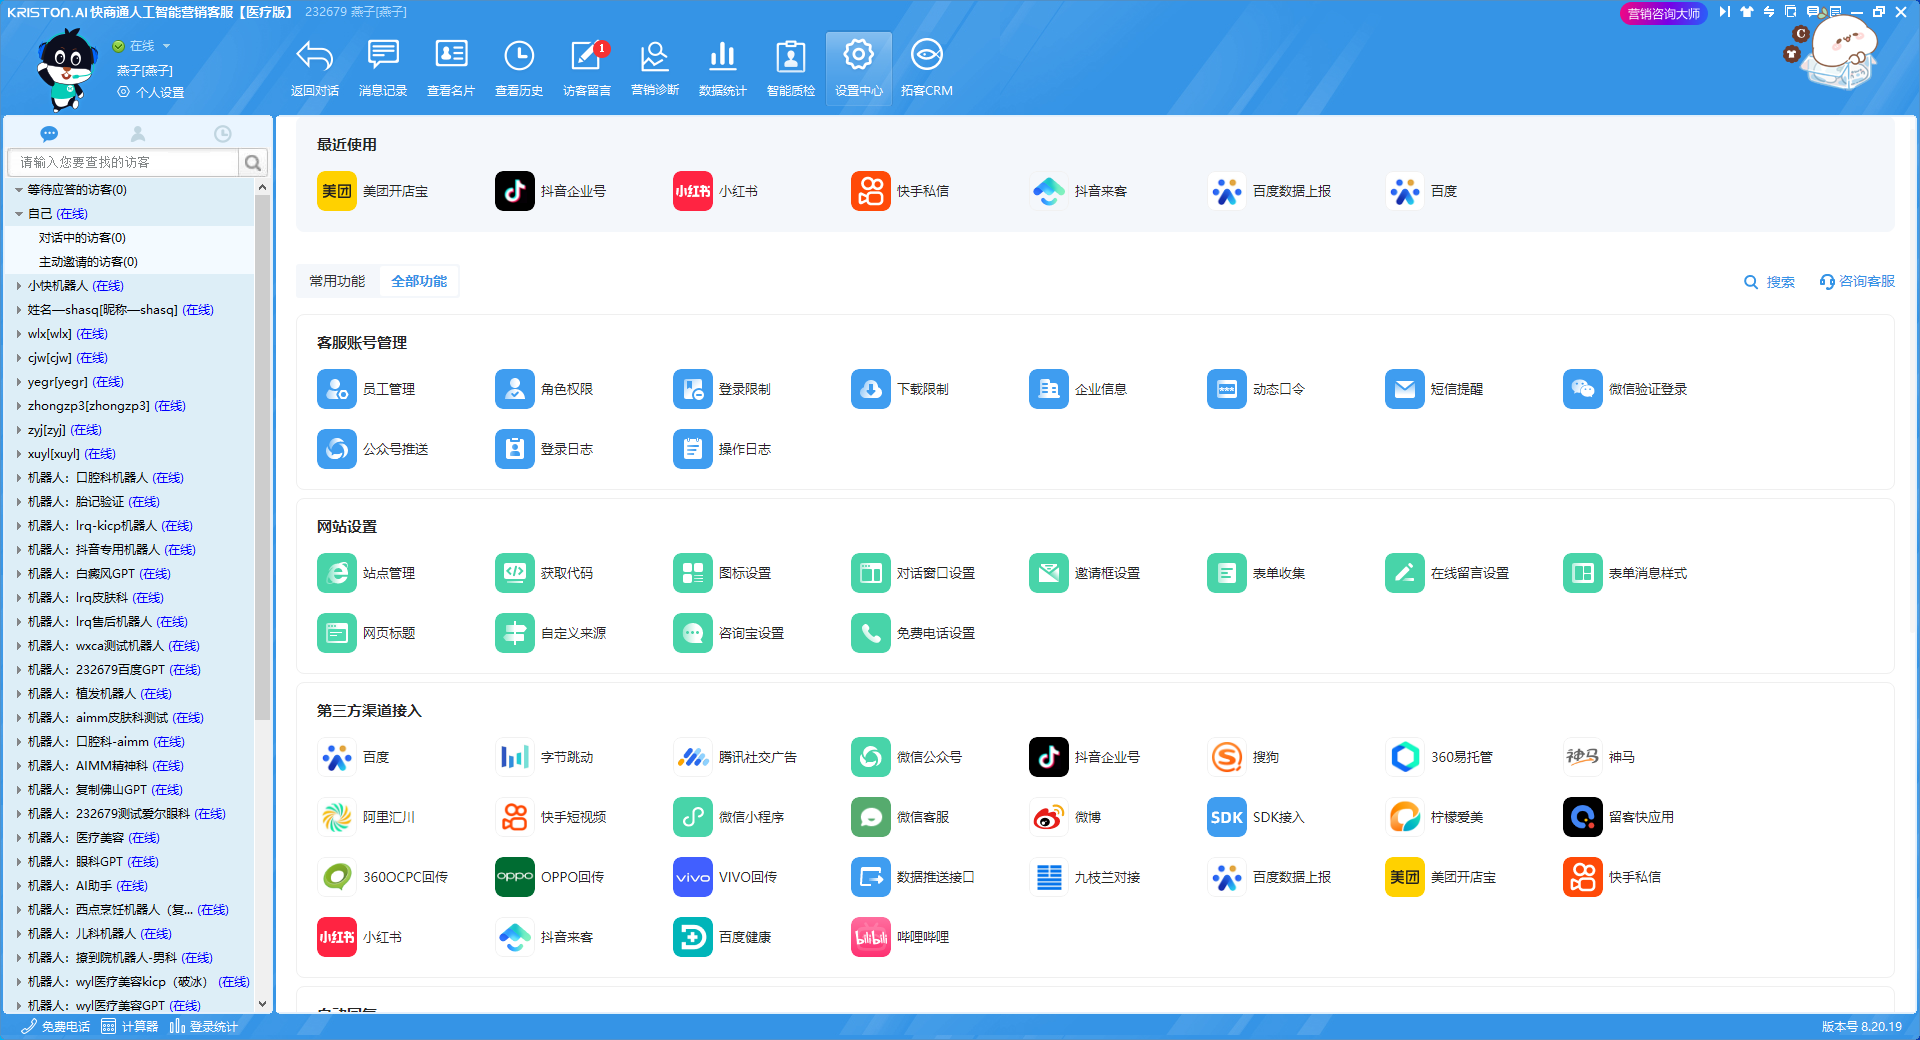The height and width of the screenshot is (1040, 1920).
Task: Open 公众号推送 settings
Action: pyautogui.click(x=373, y=449)
